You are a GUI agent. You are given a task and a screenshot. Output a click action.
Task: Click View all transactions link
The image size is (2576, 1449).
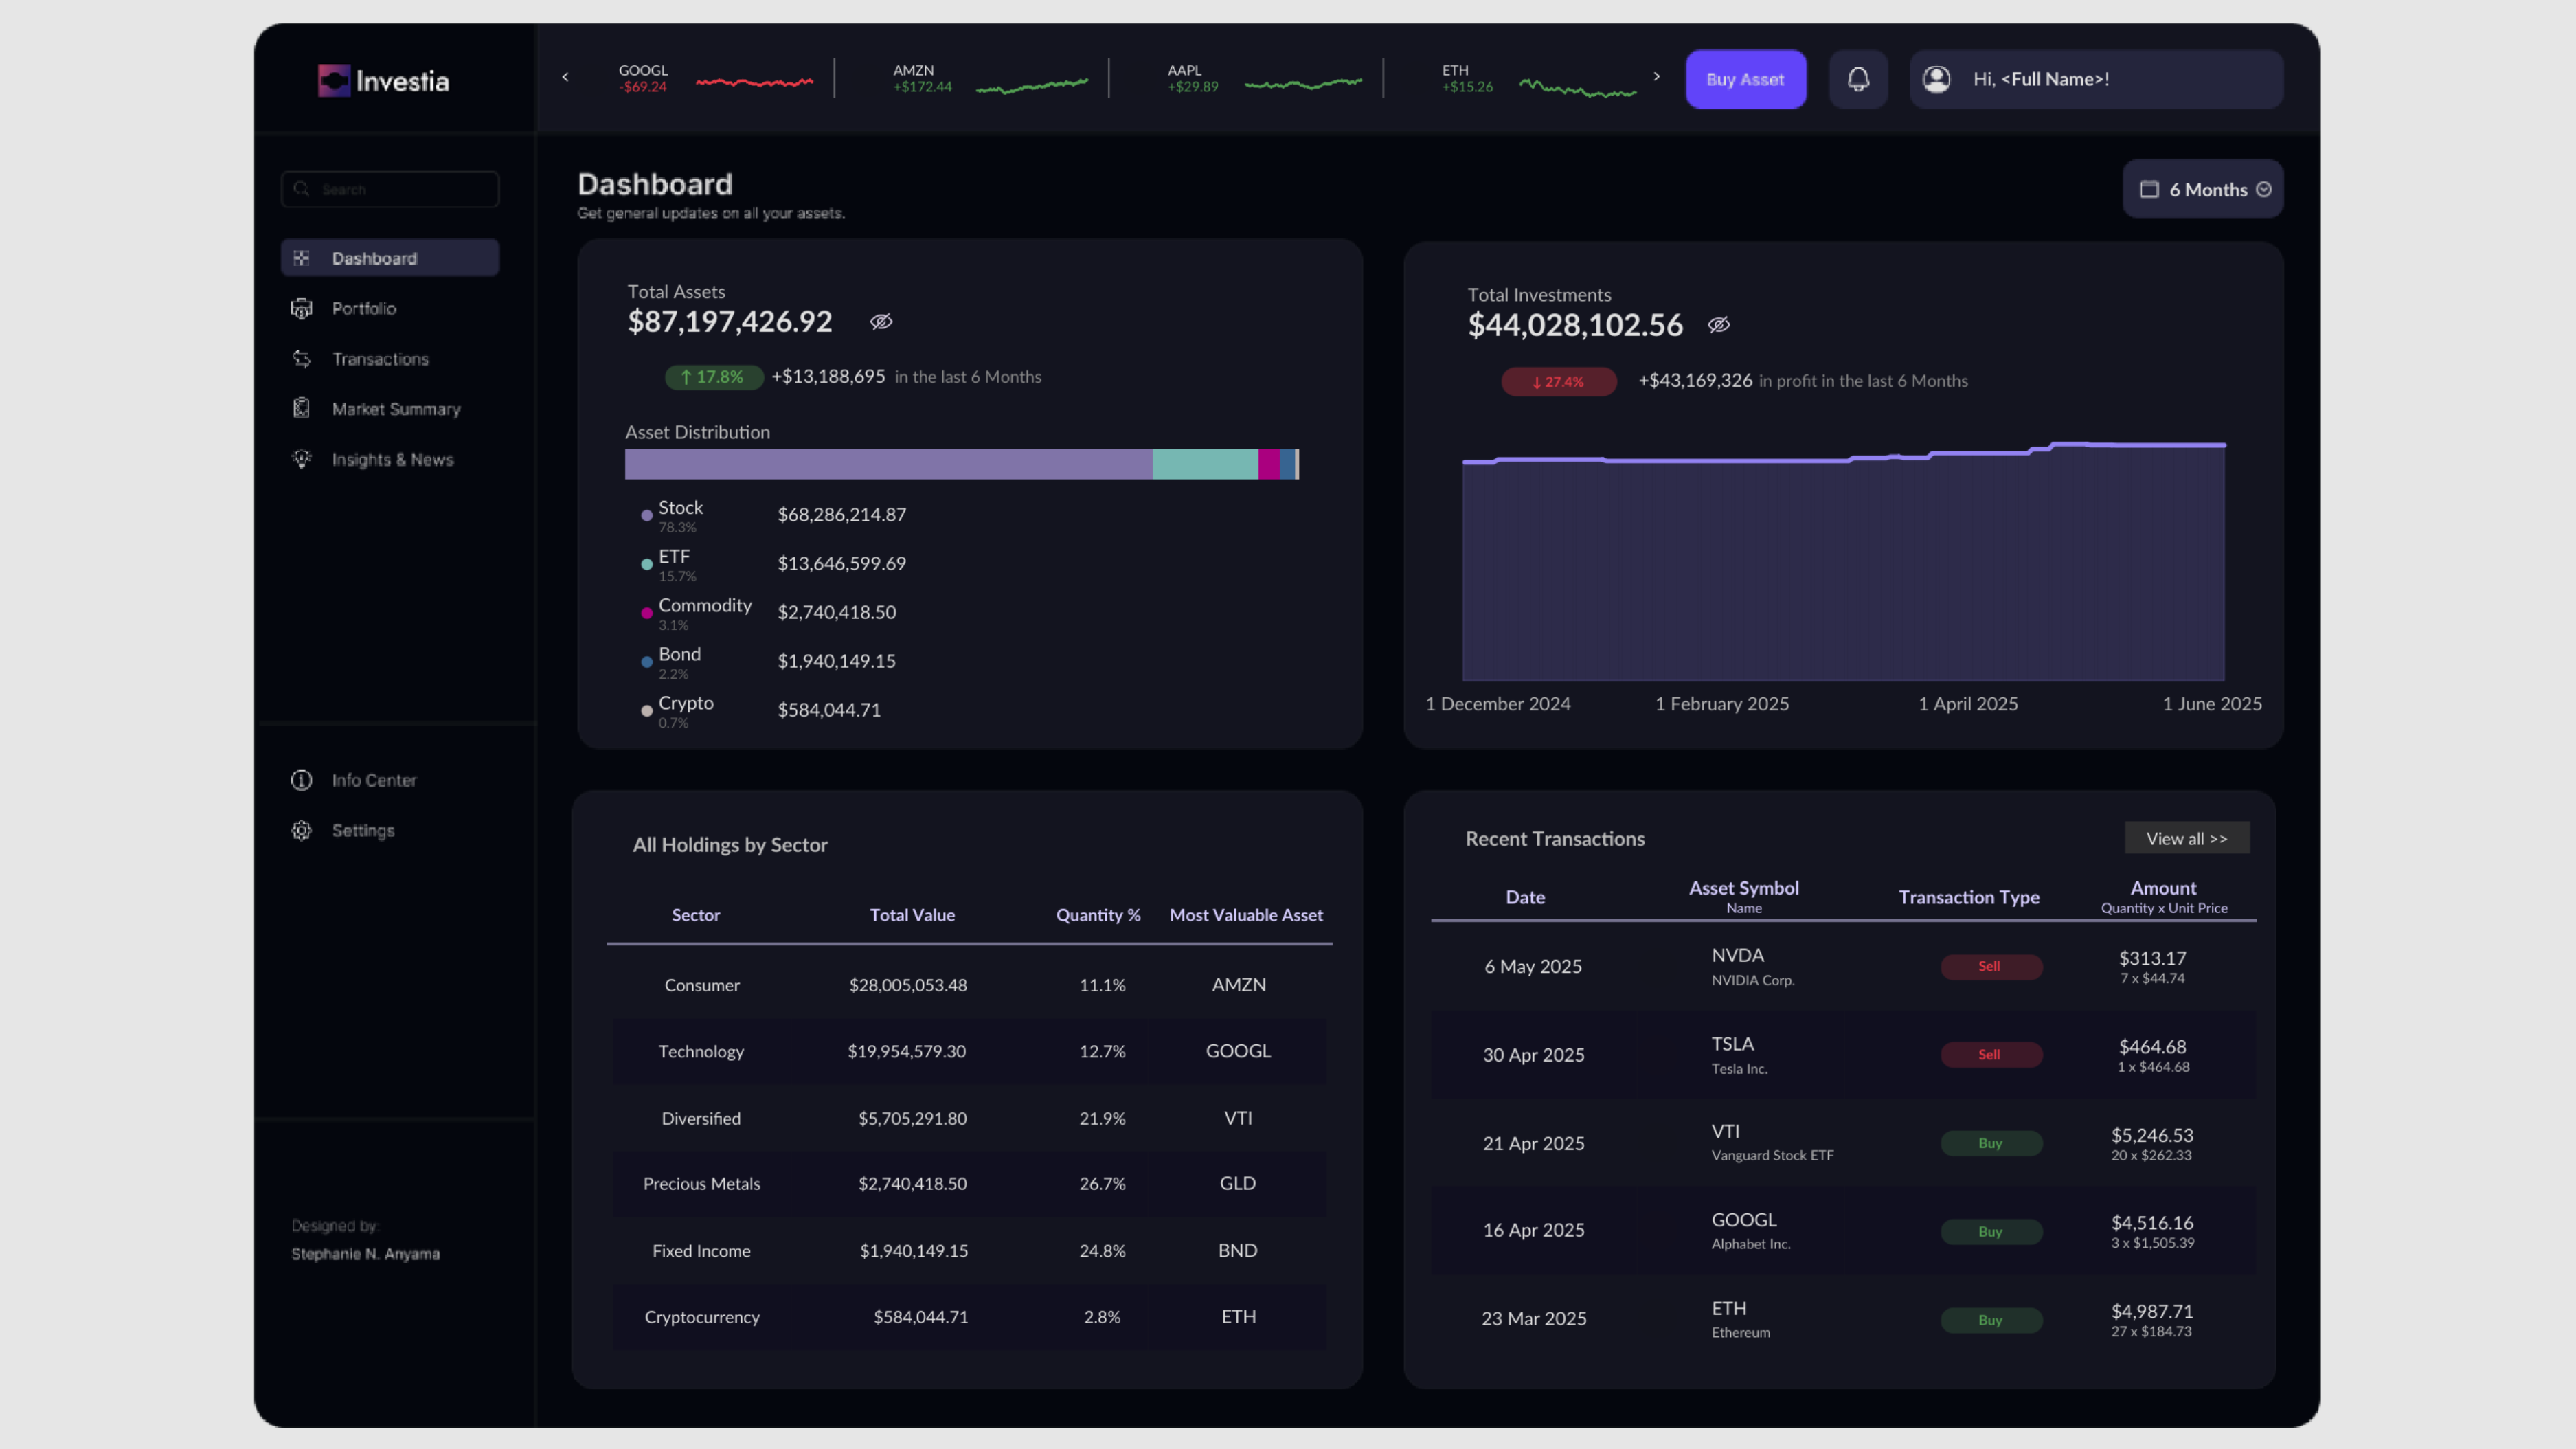click(x=2186, y=838)
